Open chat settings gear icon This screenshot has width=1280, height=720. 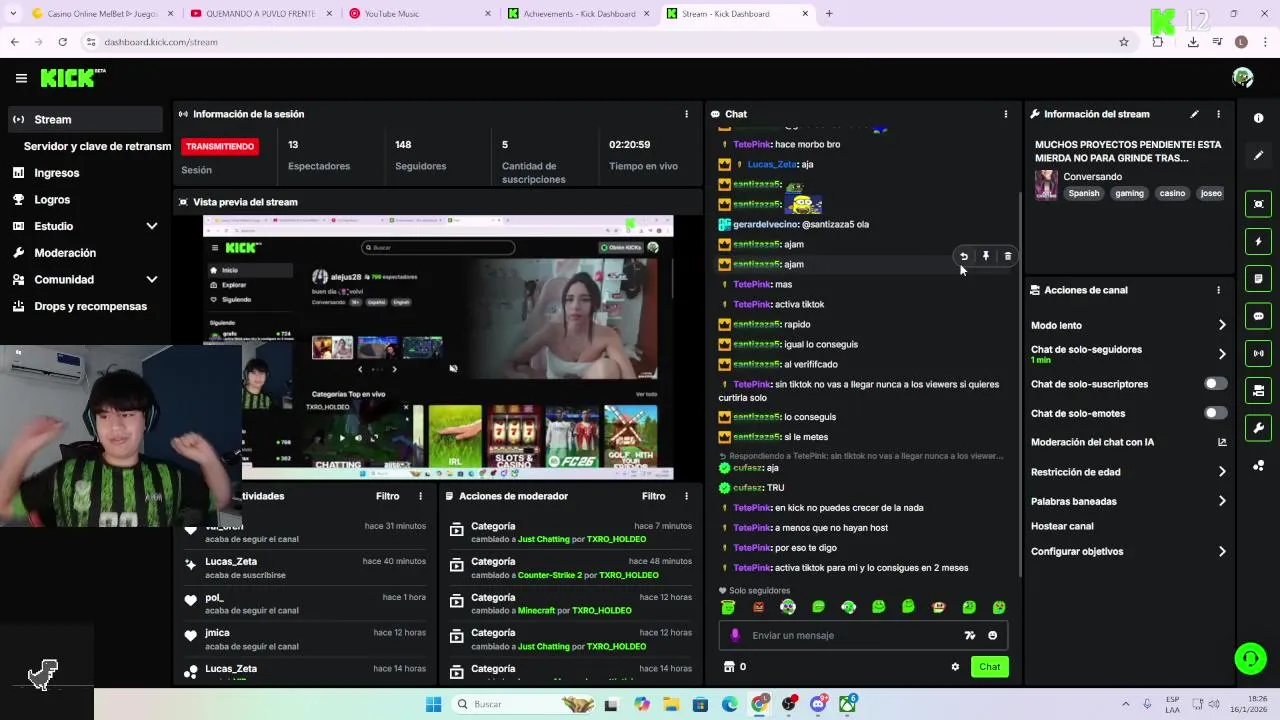(x=955, y=667)
